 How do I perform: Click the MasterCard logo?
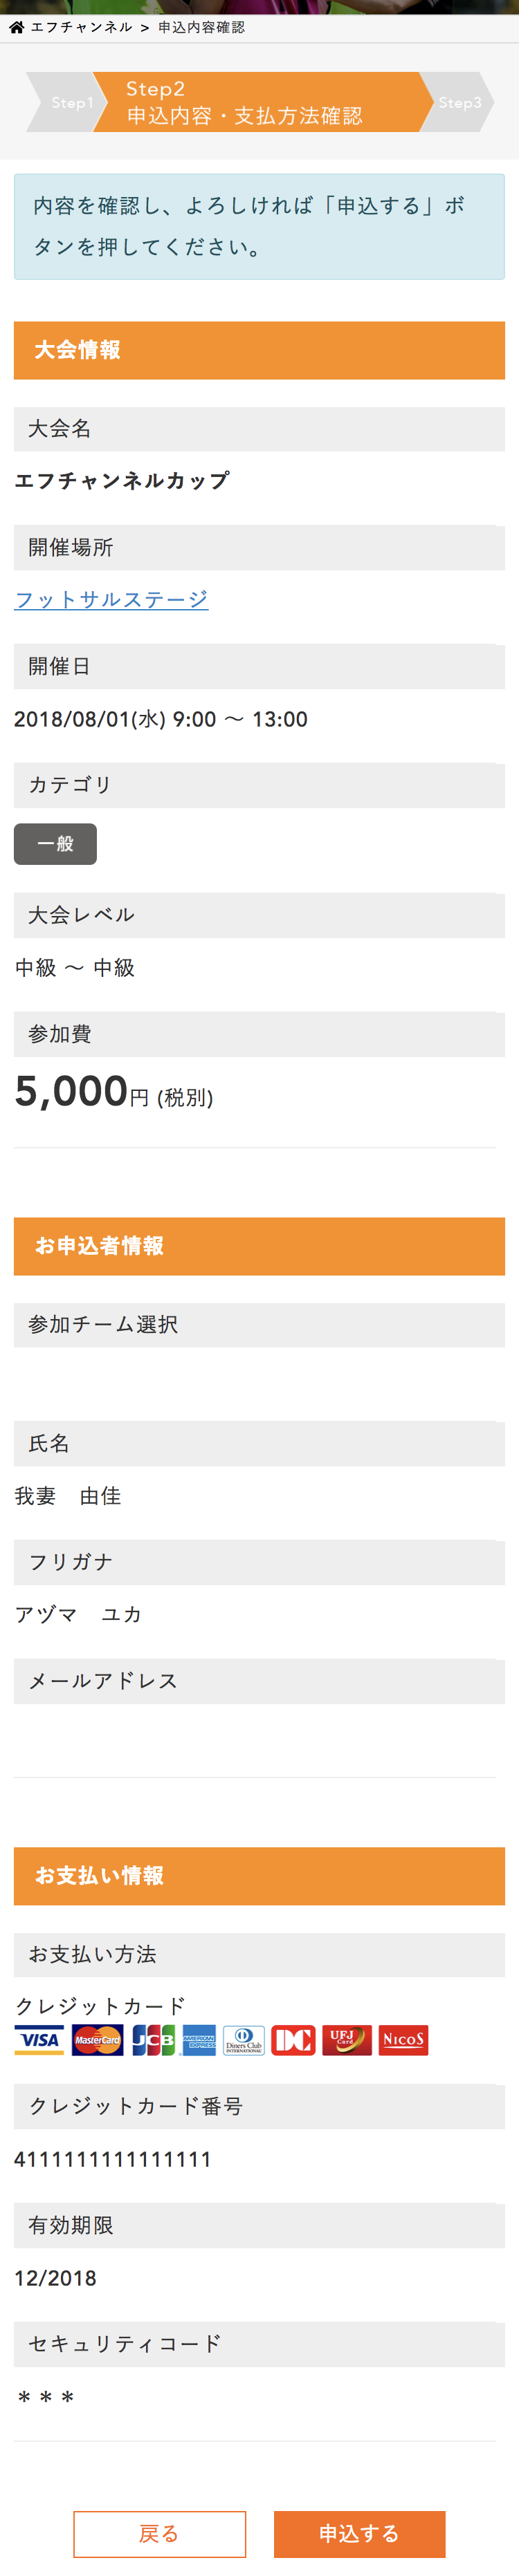coord(98,2040)
